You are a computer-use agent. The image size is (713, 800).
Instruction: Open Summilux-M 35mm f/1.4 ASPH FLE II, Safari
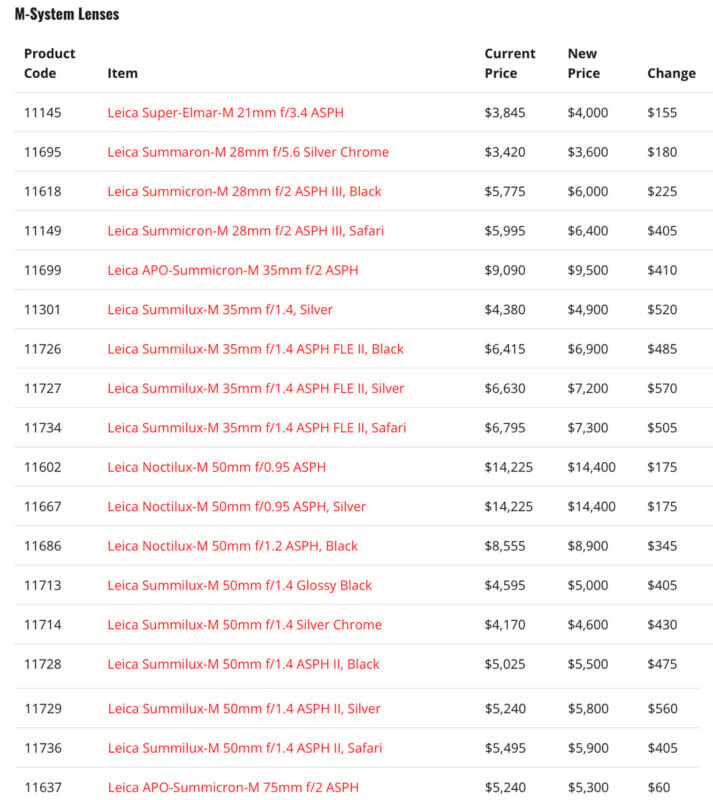point(256,428)
